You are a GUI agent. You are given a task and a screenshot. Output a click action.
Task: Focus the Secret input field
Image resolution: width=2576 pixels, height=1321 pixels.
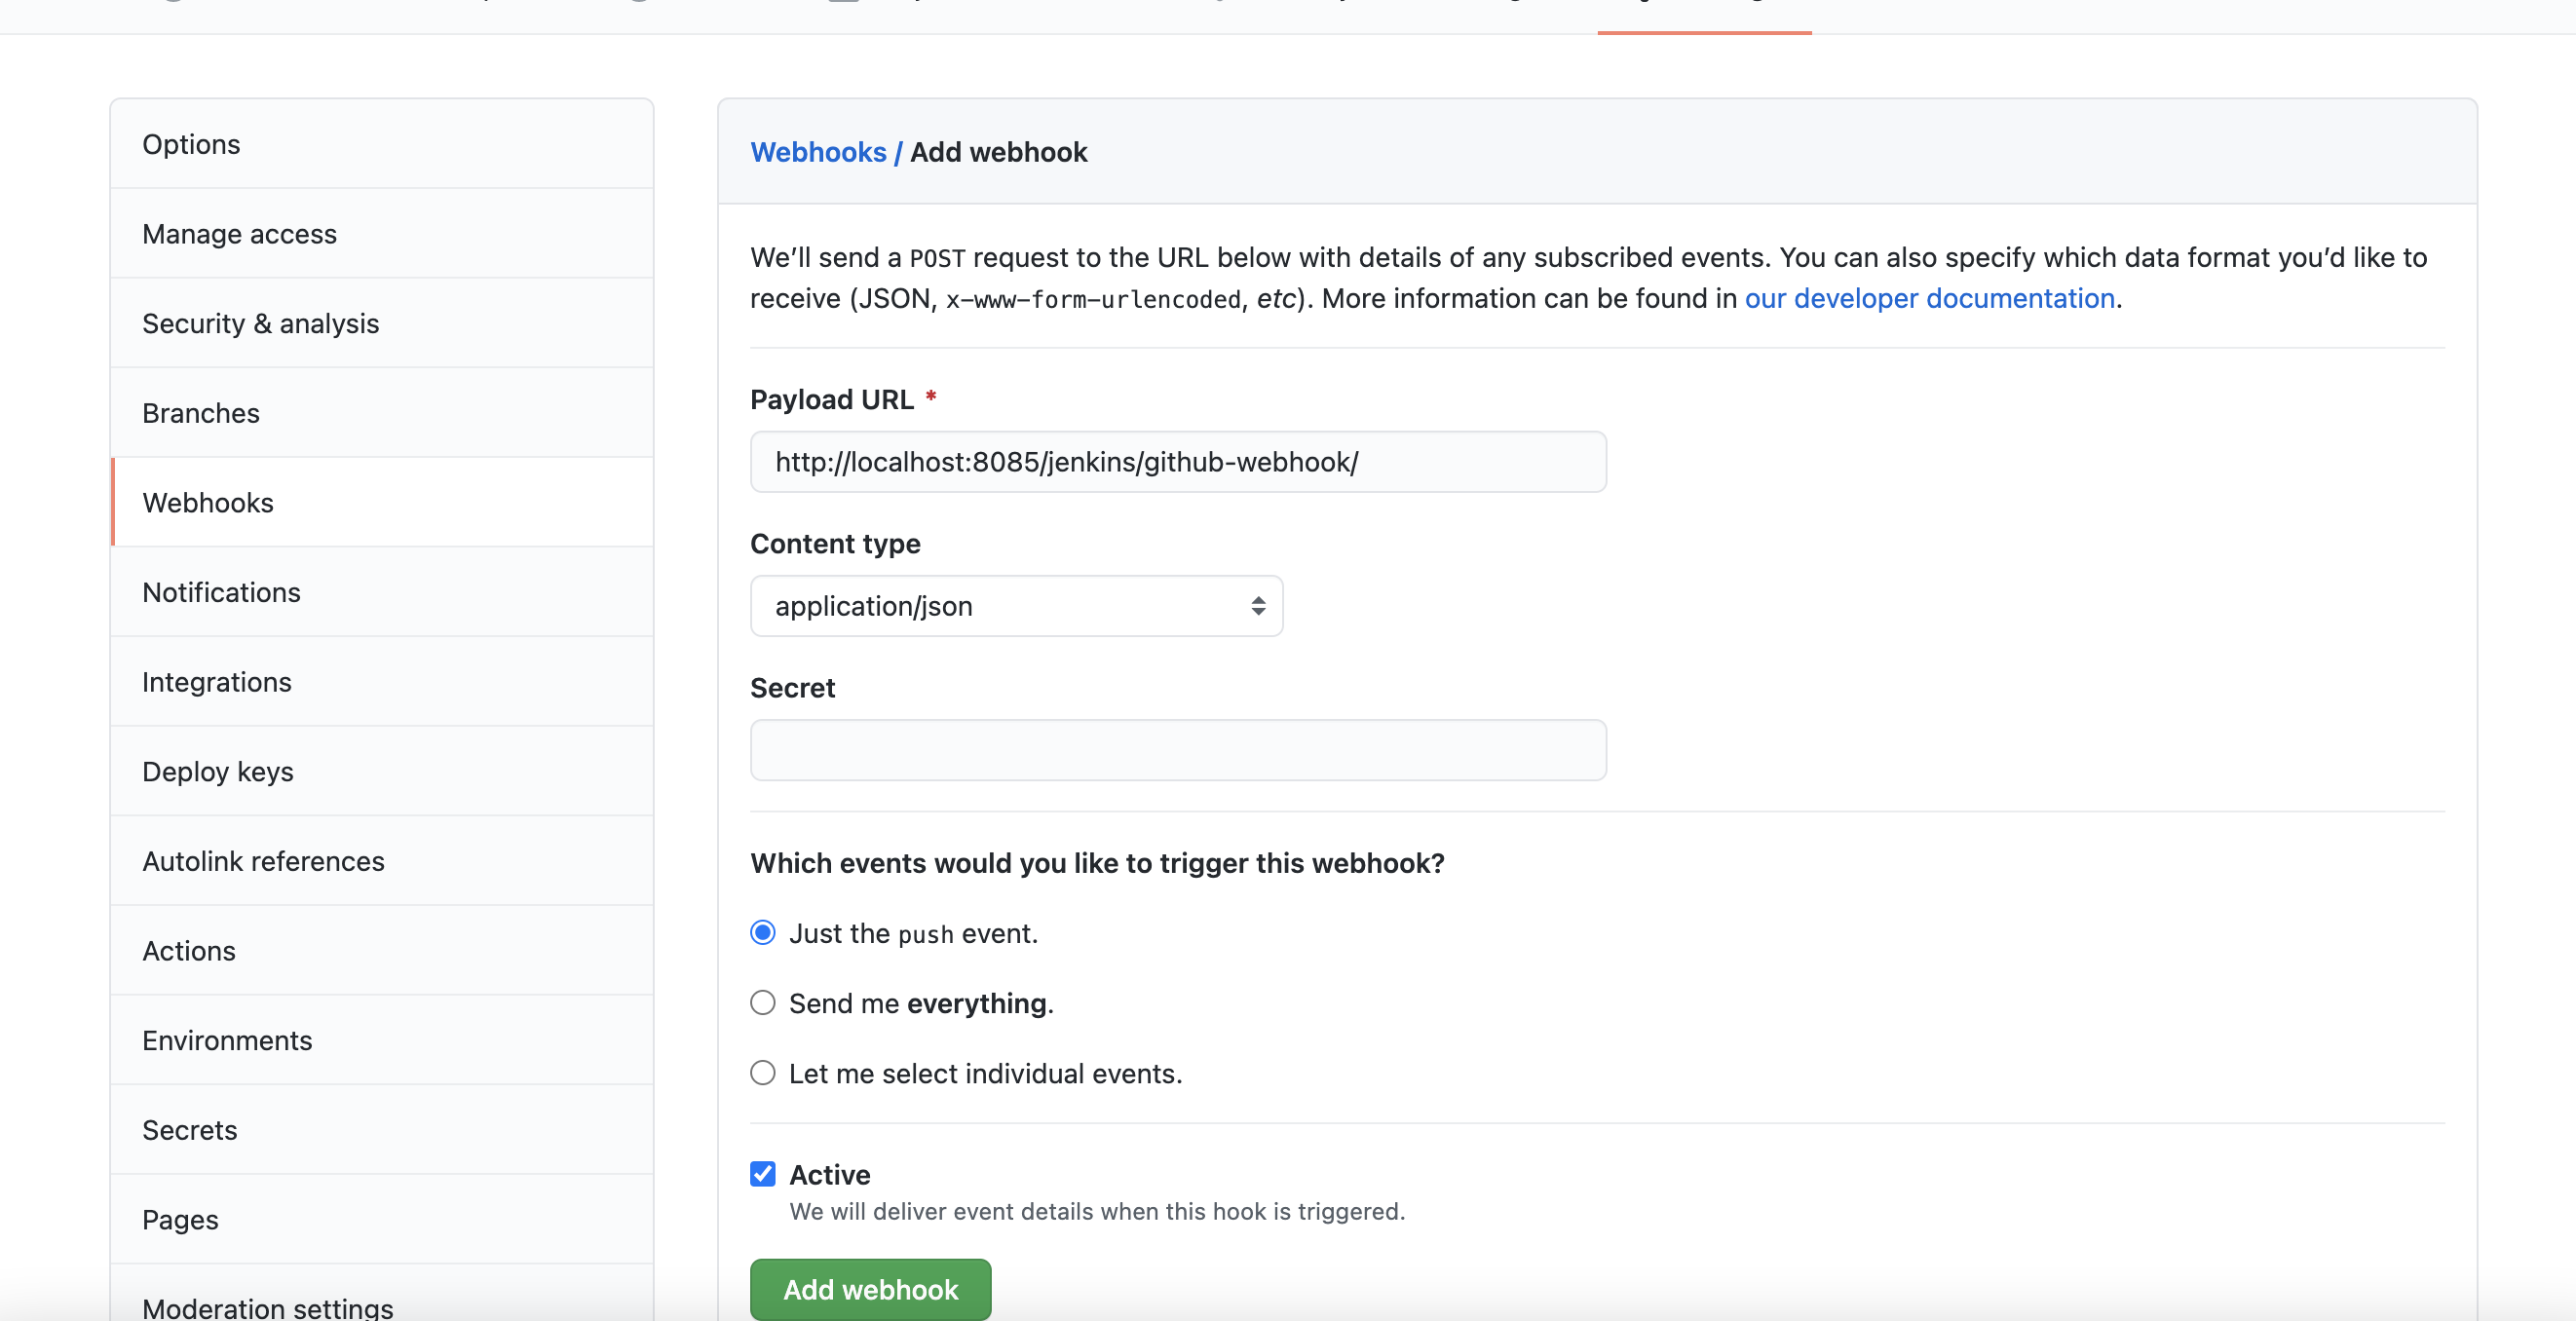click(x=1178, y=750)
